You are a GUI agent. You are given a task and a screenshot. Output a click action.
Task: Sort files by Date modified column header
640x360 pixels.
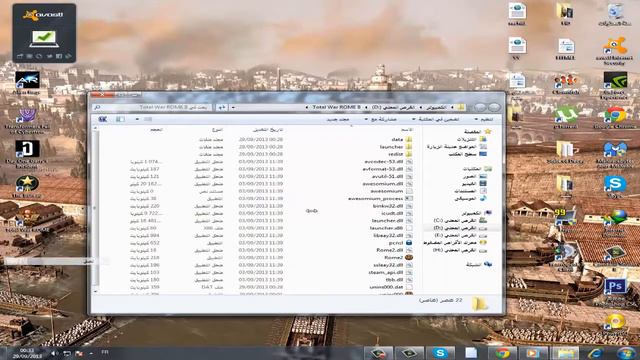[267, 129]
